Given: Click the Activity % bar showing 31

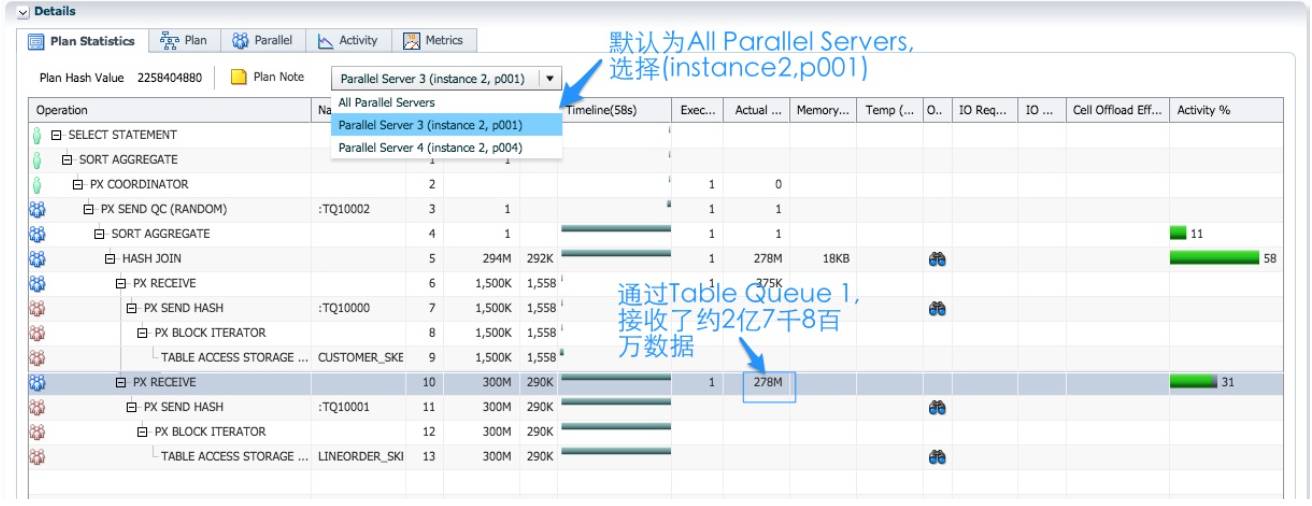Looking at the screenshot, I should (x=1194, y=382).
